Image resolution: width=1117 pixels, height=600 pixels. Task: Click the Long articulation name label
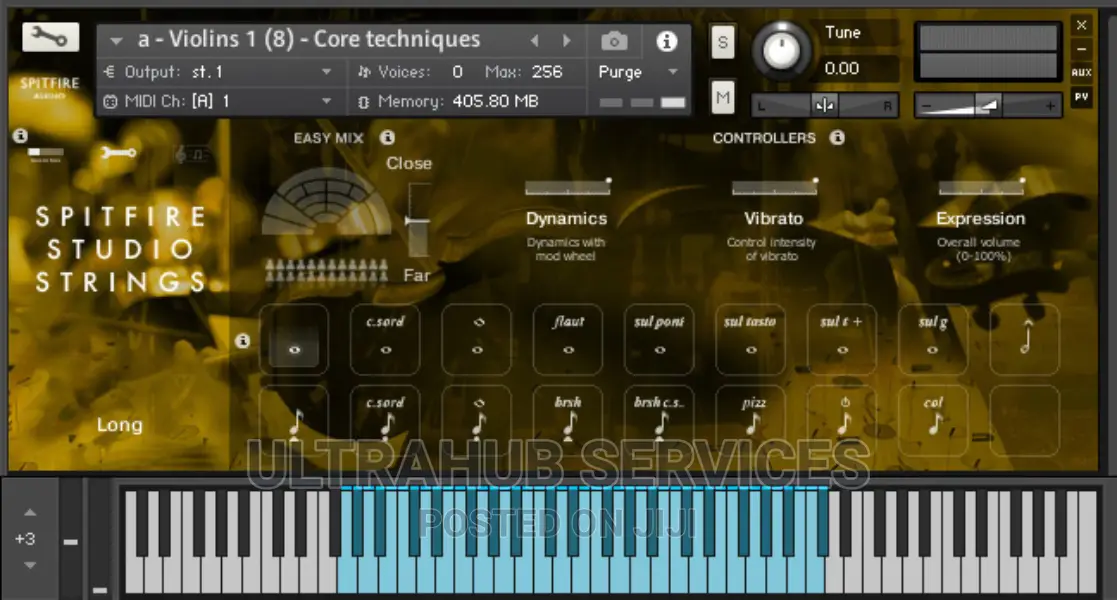[x=120, y=425]
